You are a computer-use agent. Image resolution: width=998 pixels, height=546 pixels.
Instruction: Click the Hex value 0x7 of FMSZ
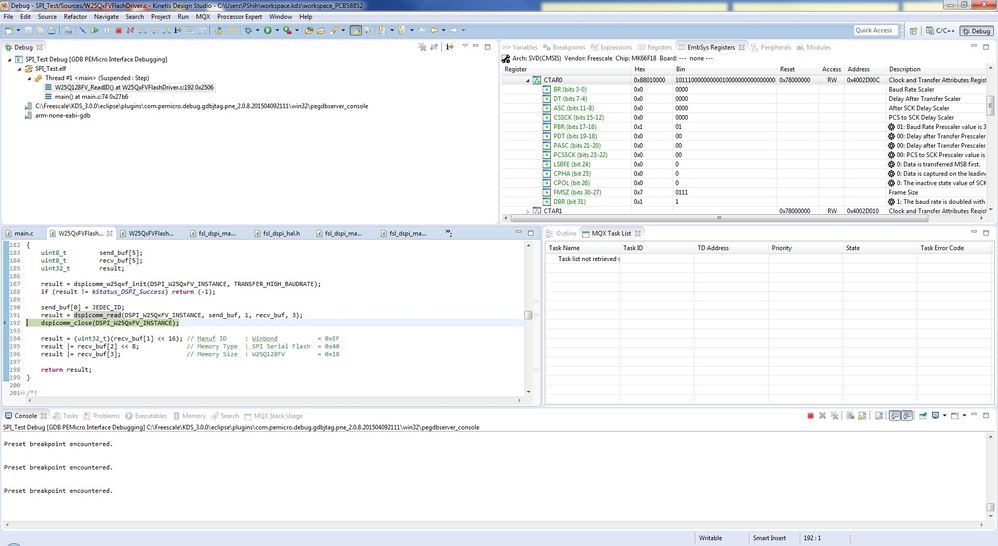(x=638, y=192)
